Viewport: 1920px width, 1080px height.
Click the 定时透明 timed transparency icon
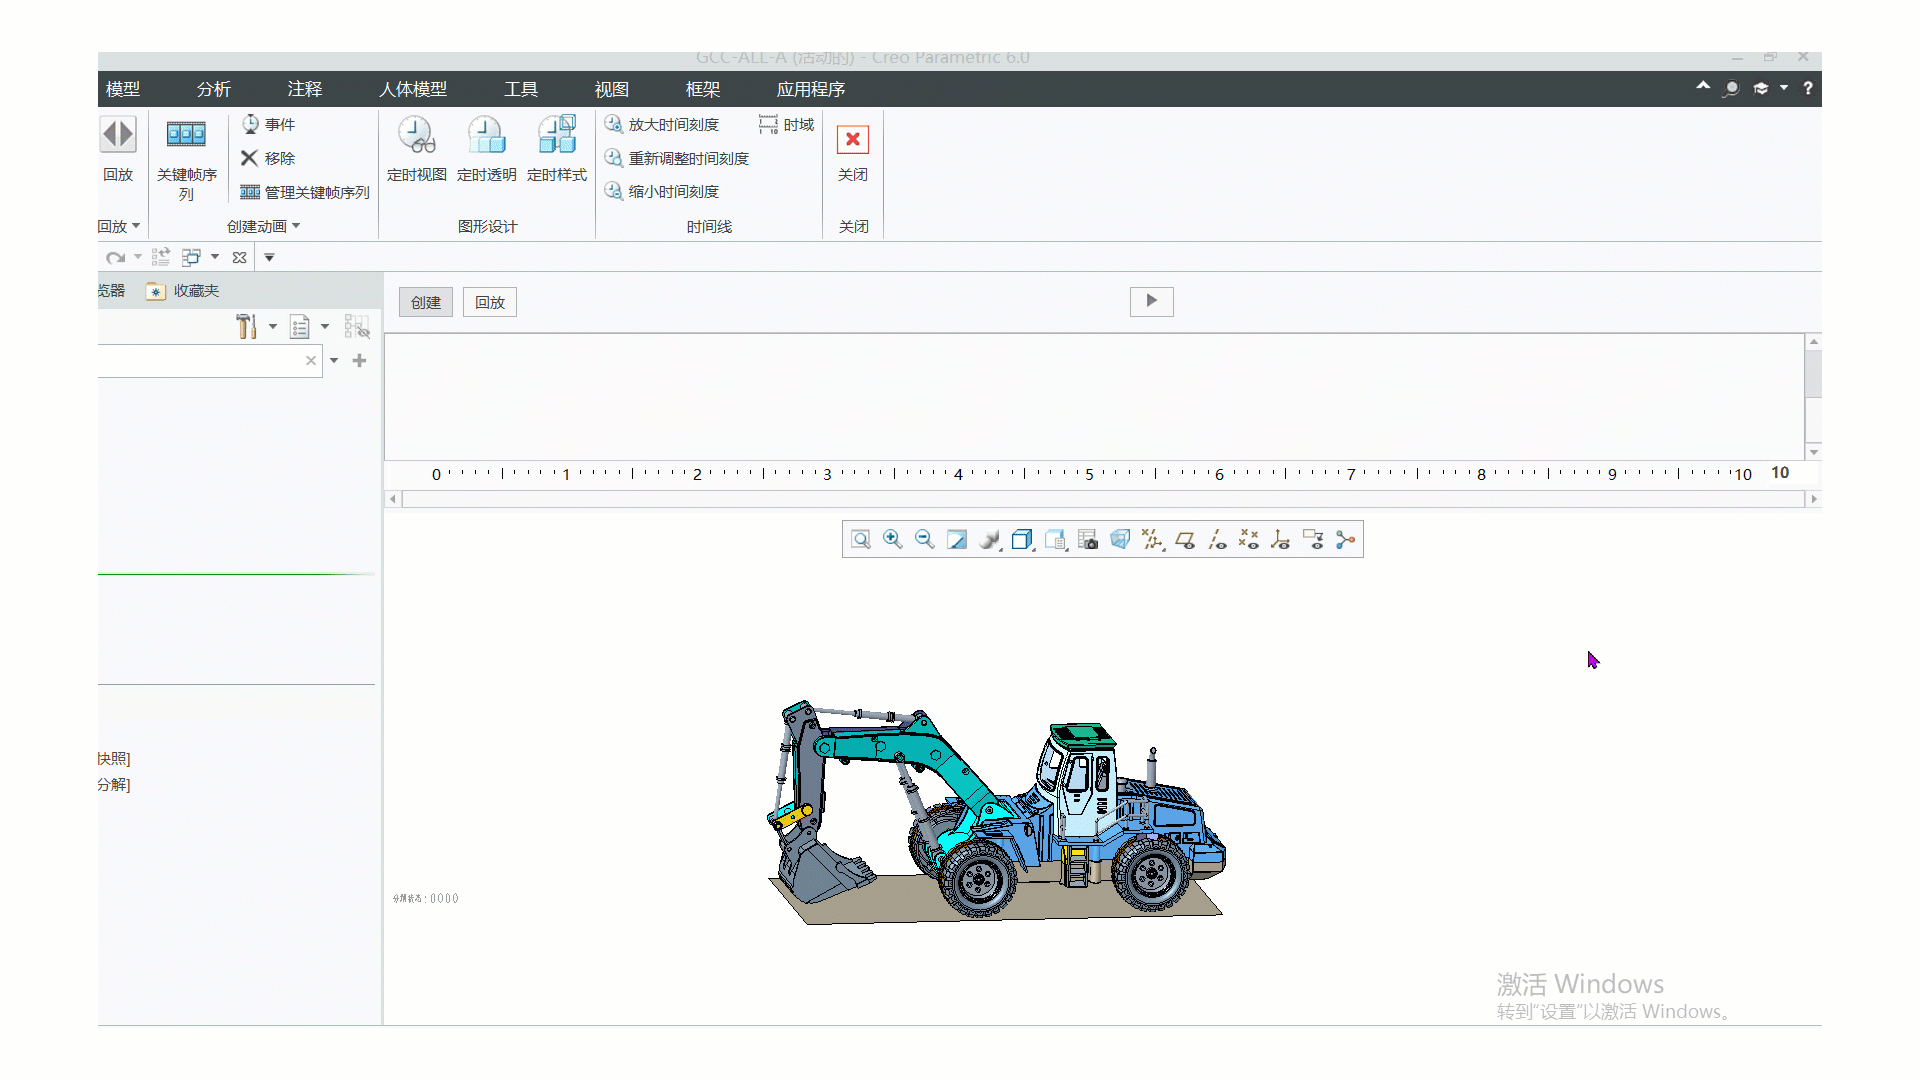[x=486, y=134]
